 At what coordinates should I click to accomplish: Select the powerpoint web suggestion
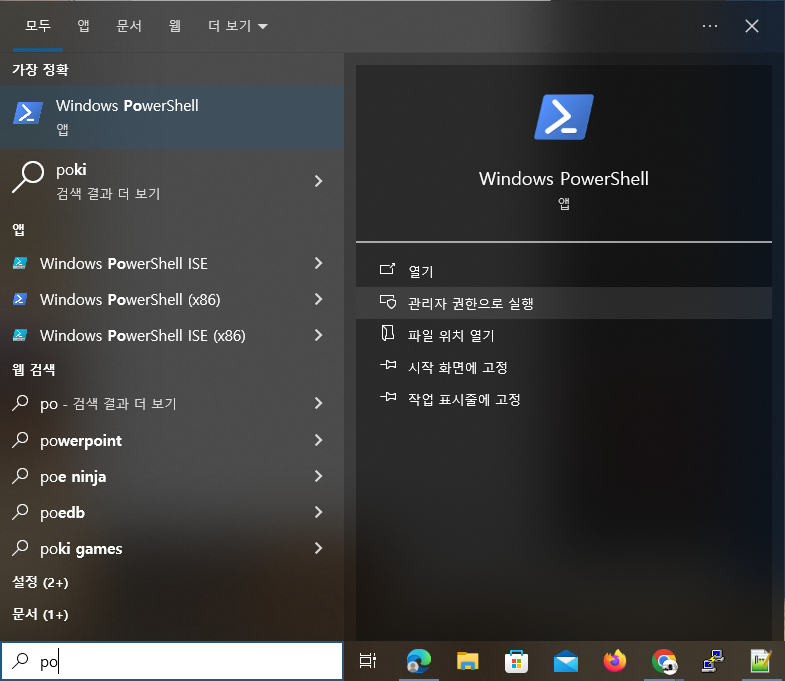point(172,441)
